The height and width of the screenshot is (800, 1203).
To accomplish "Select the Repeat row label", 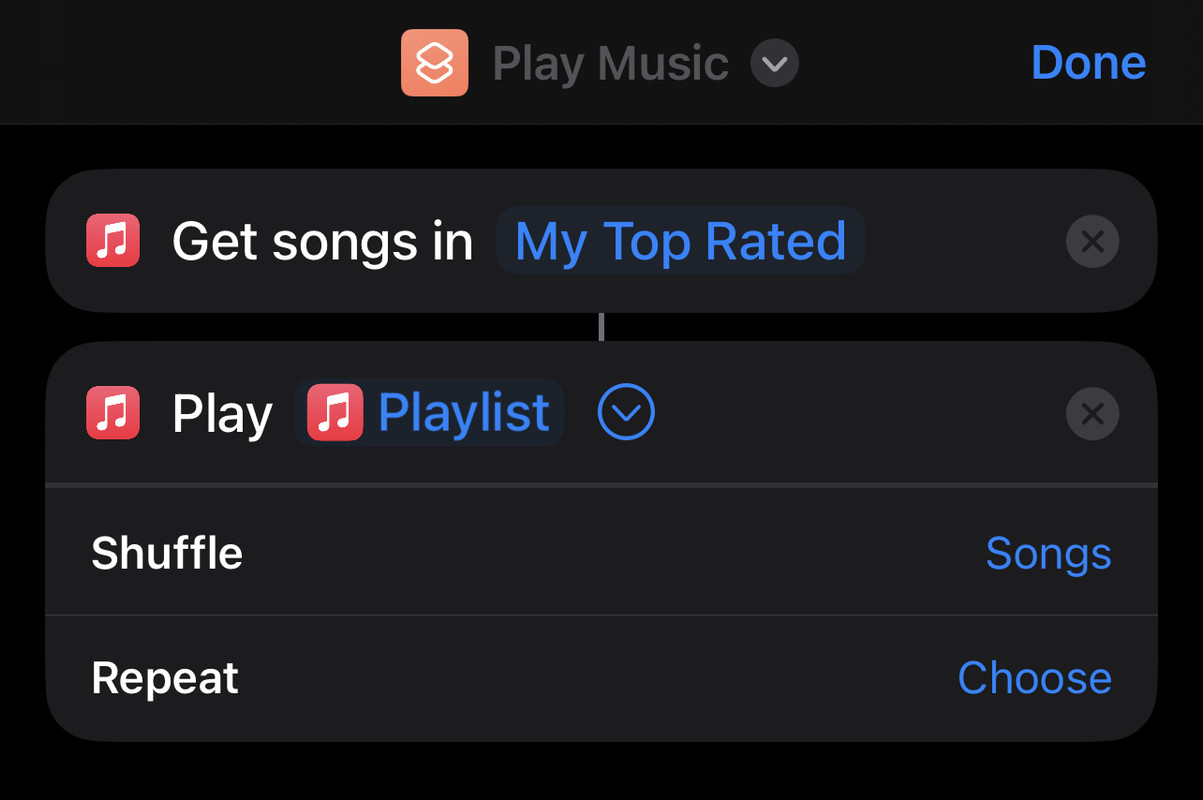I will click(165, 678).
